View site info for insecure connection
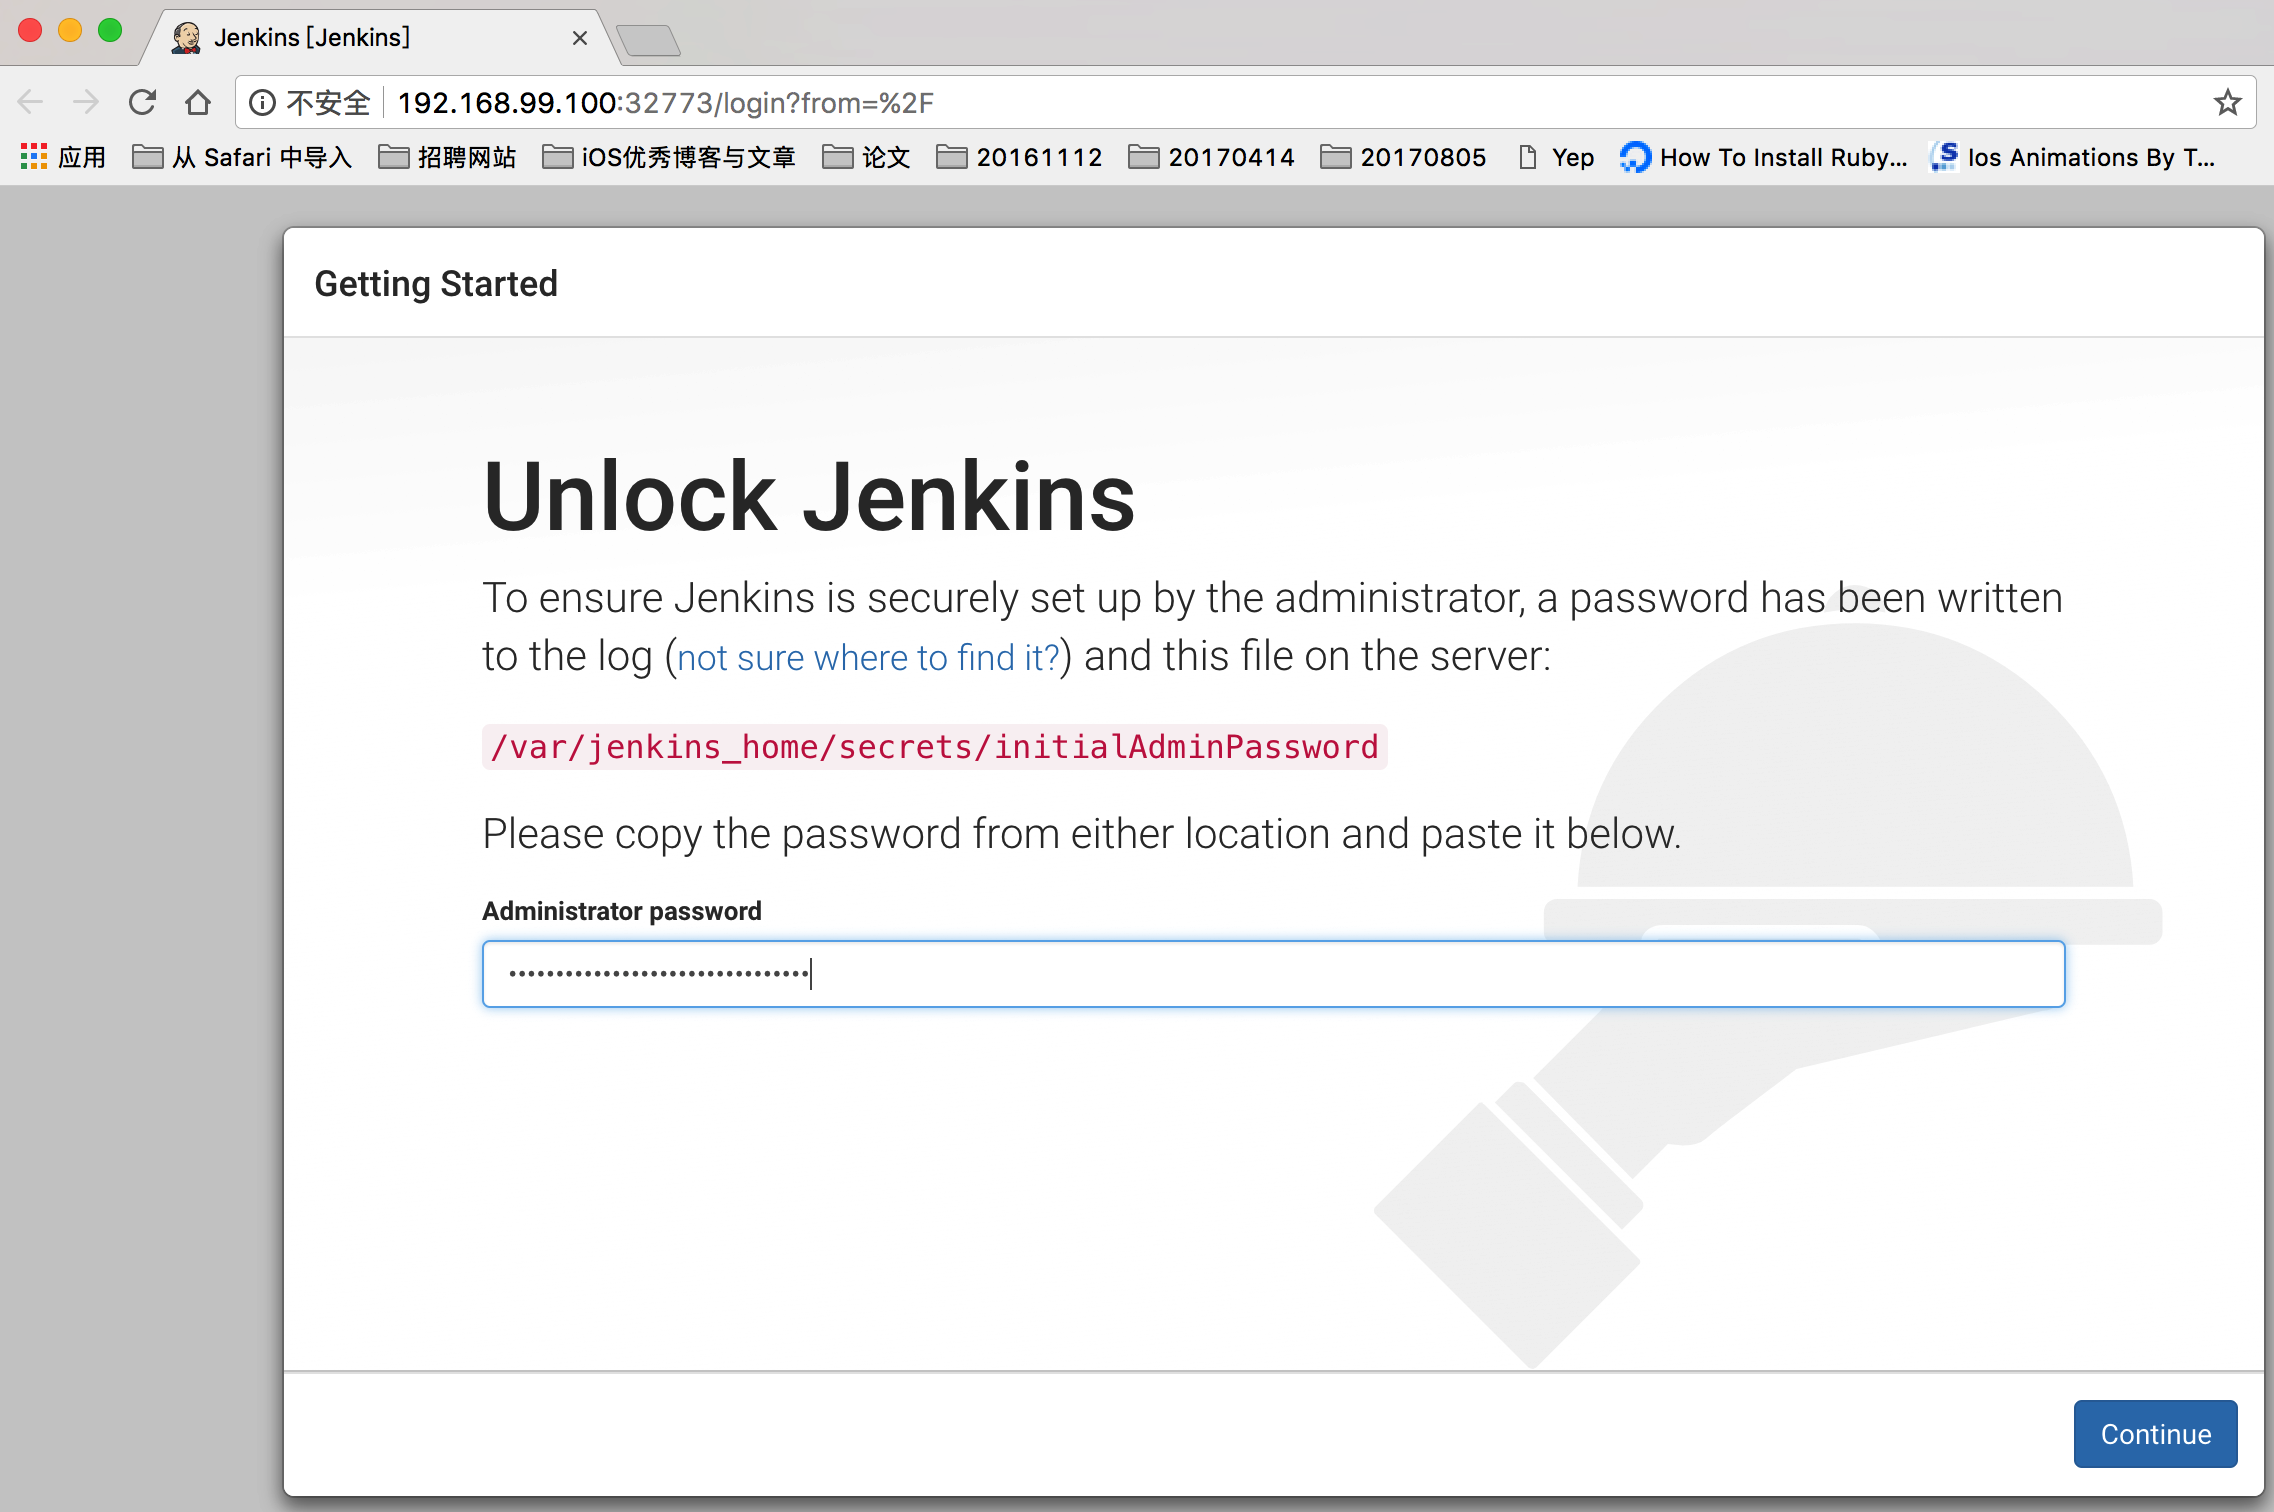 pyautogui.click(x=262, y=102)
